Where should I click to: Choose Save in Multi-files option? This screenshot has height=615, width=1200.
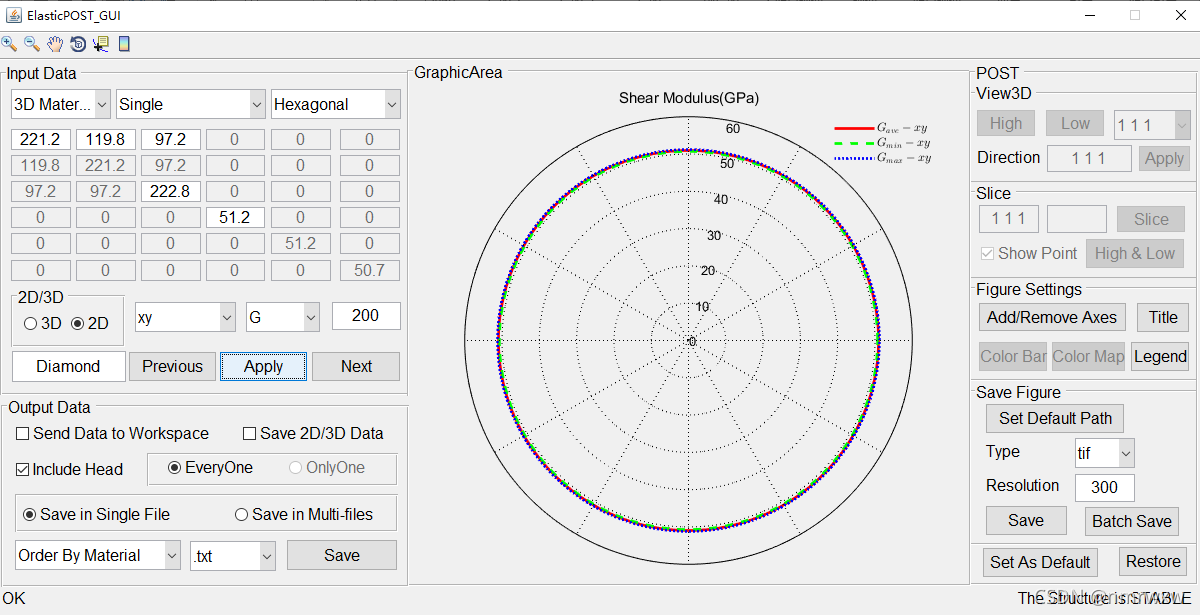click(241, 515)
